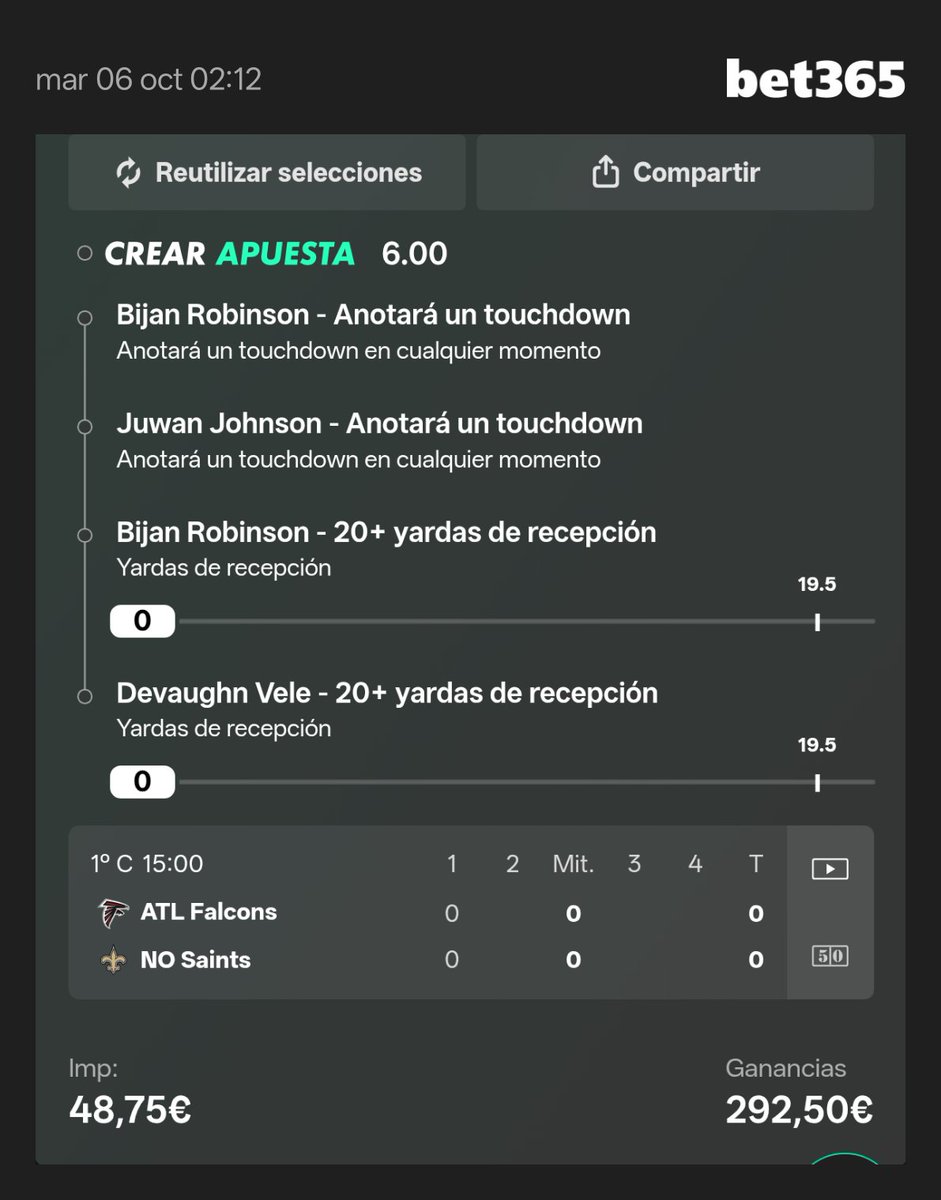941x1200 pixels.
Task: Click the Reutilizar selecciones refresh icon
Action: [x=129, y=173]
